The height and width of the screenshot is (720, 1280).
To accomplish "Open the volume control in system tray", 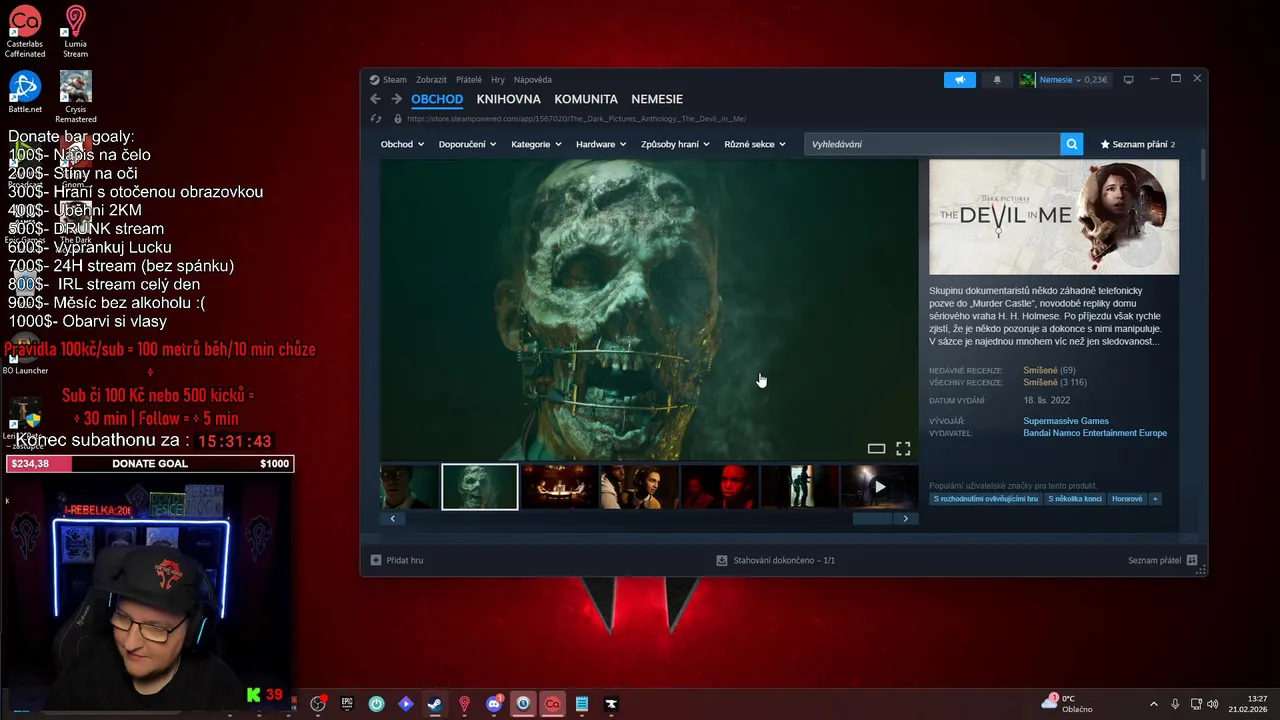I will 1212,704.
